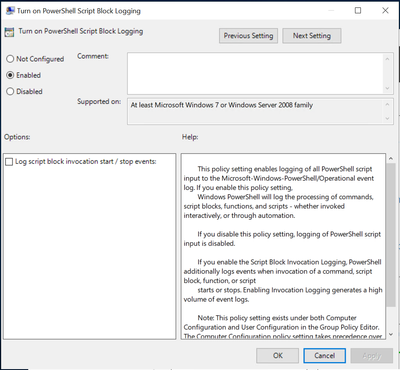This screenshot has height=370, width=400.
Task: Cancel the policy dialog
Action: click(325, 356)
